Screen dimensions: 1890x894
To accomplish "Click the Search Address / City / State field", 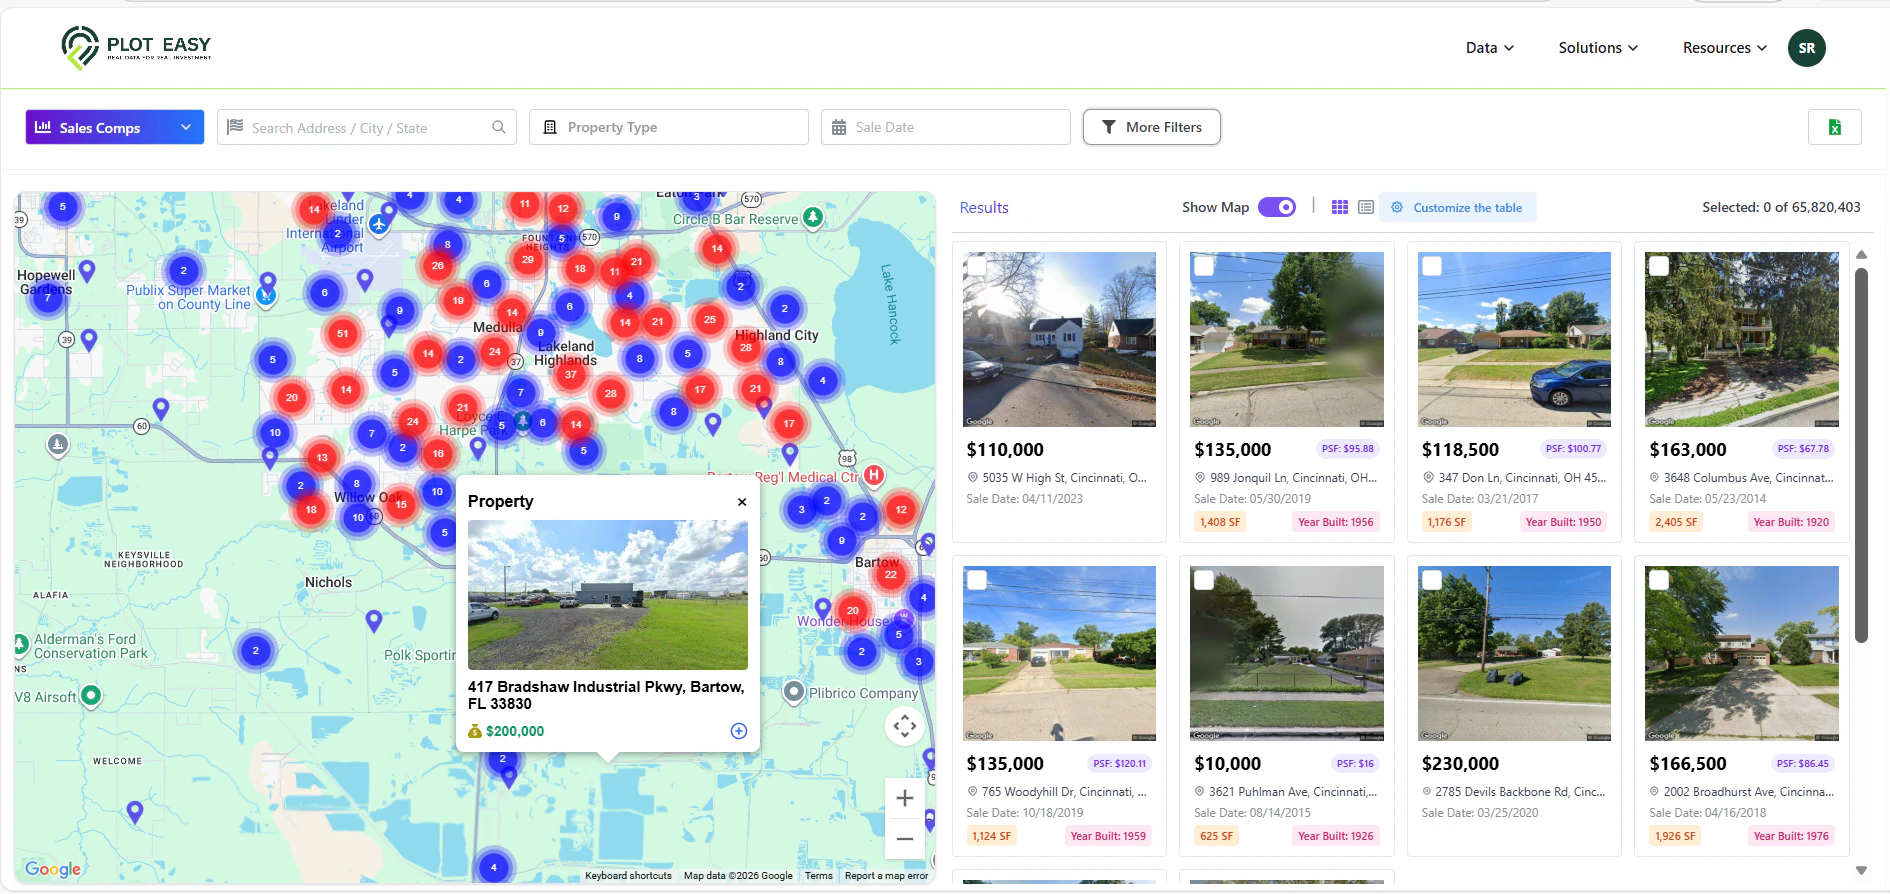I will [367, 127].
